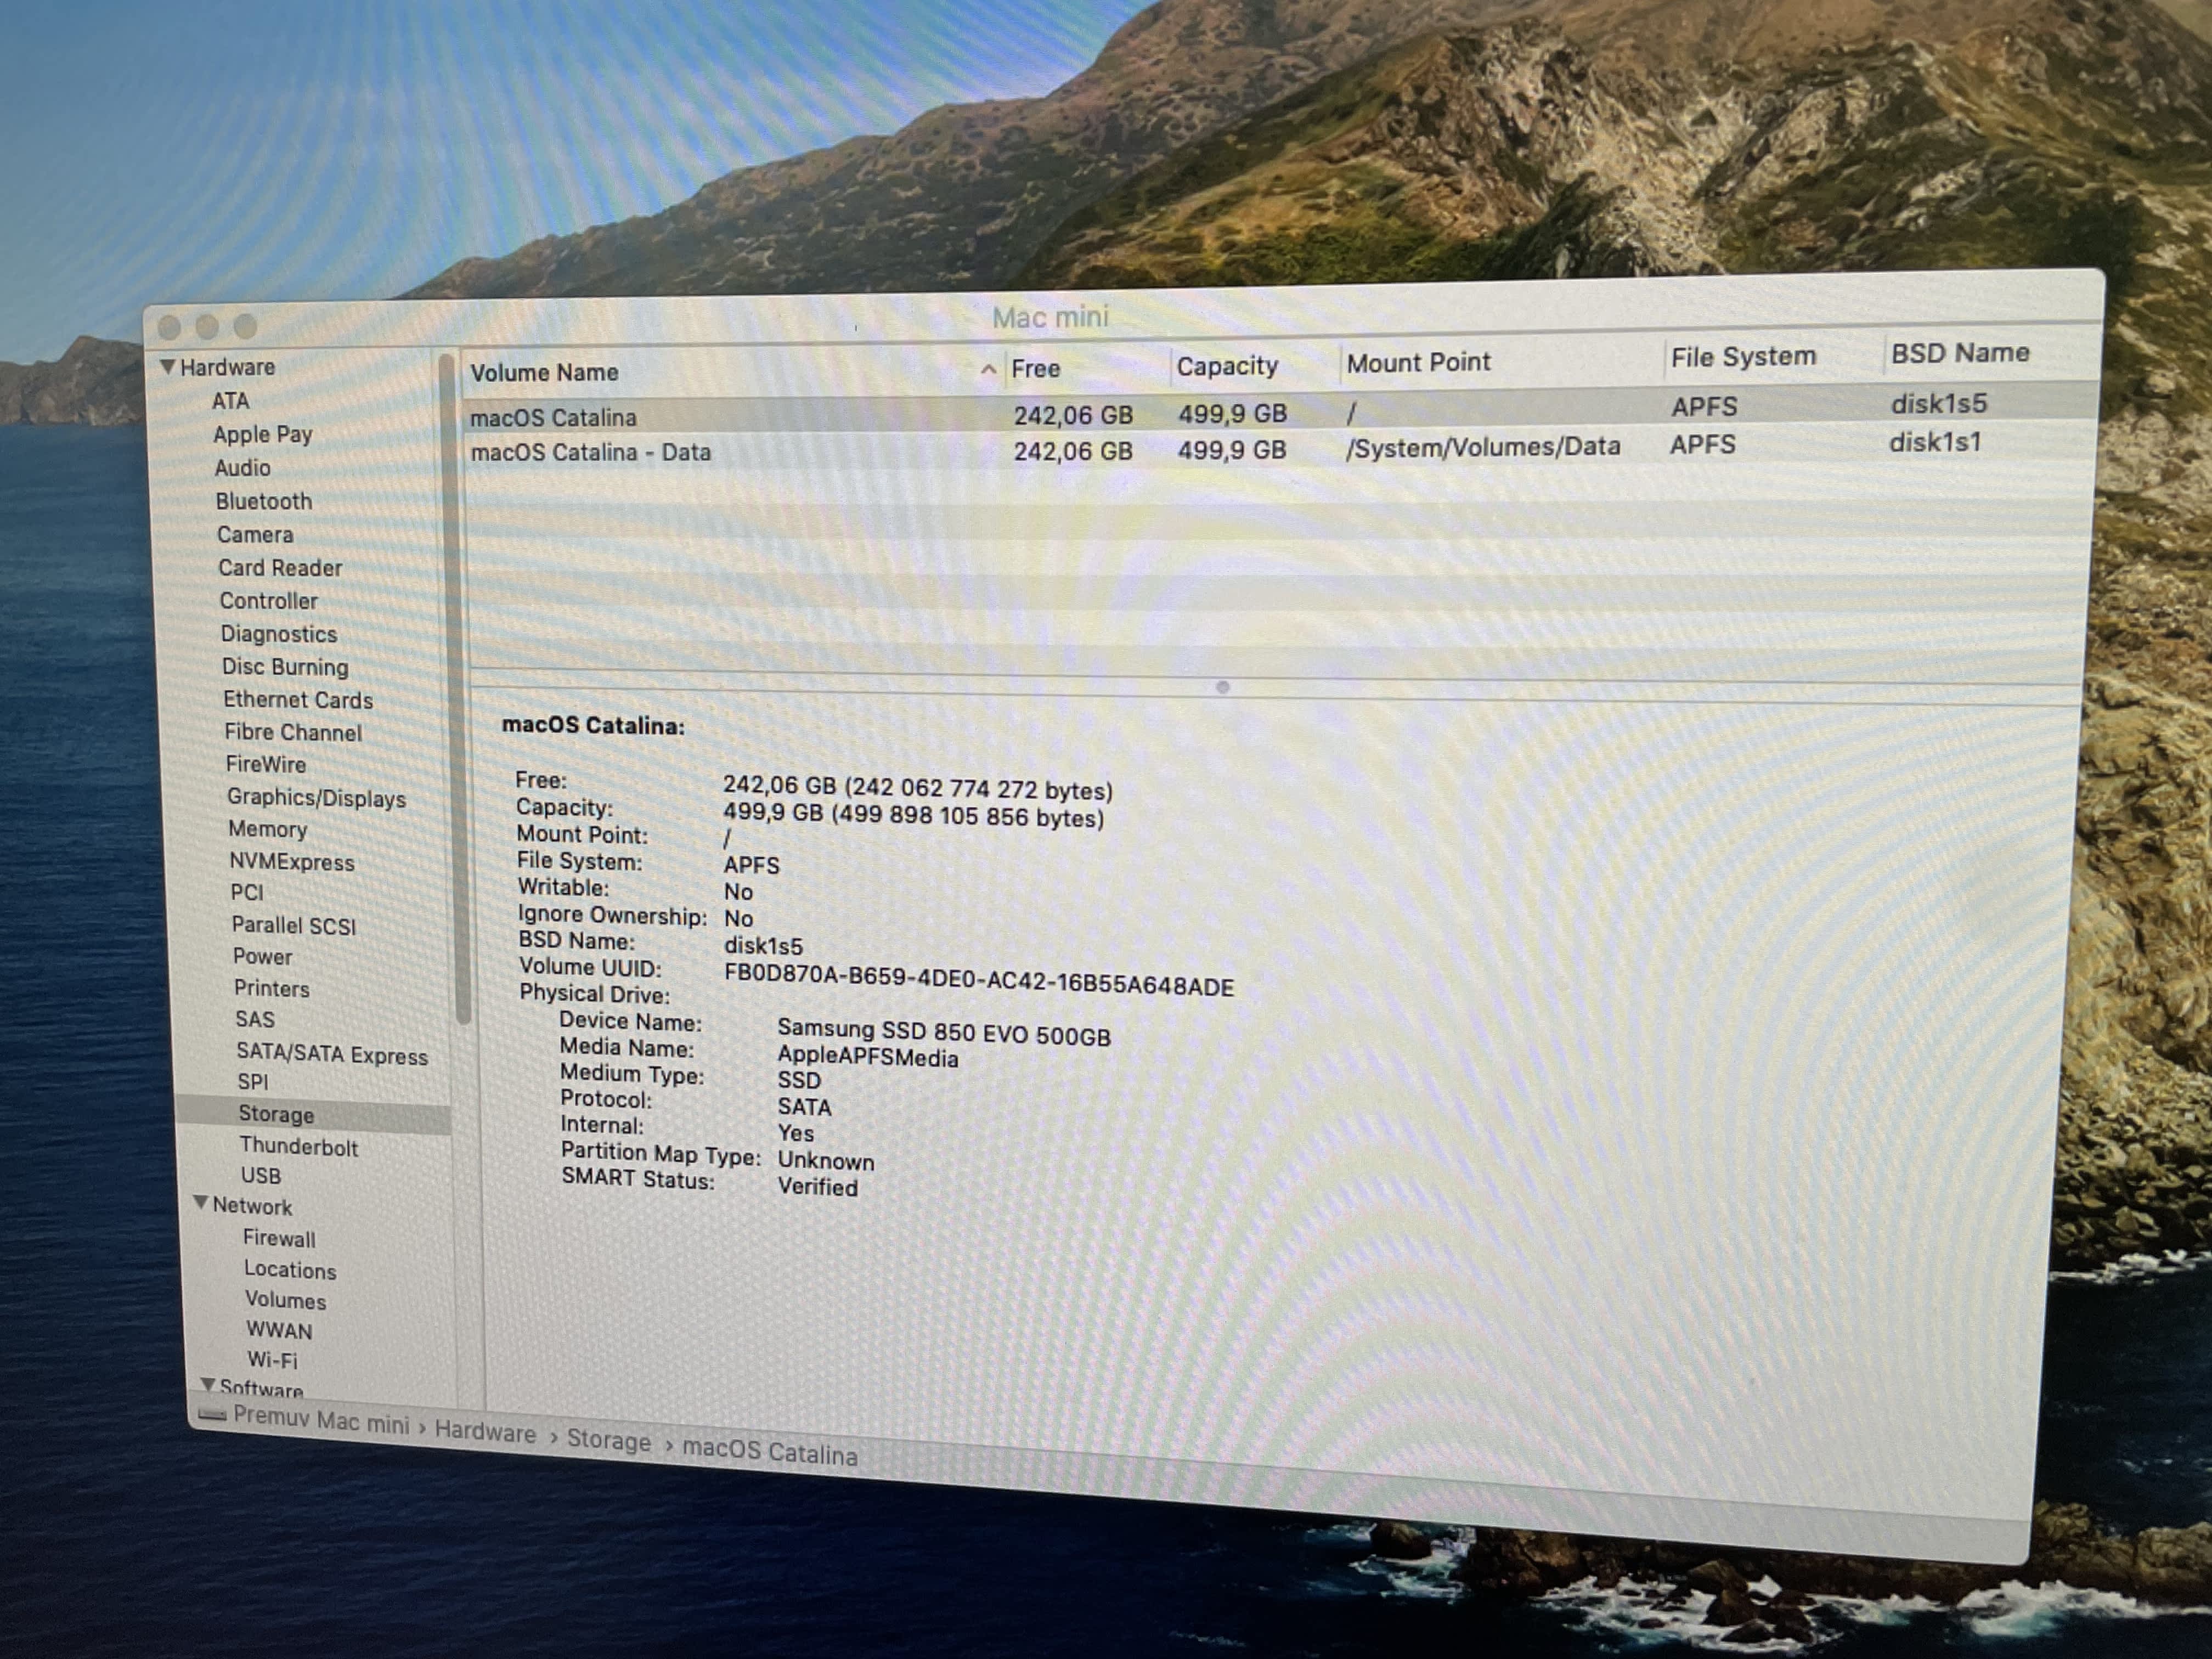The image size is (2212, 1659).
Task: Collapse the Network section triangle
Action: (201, 1203)
